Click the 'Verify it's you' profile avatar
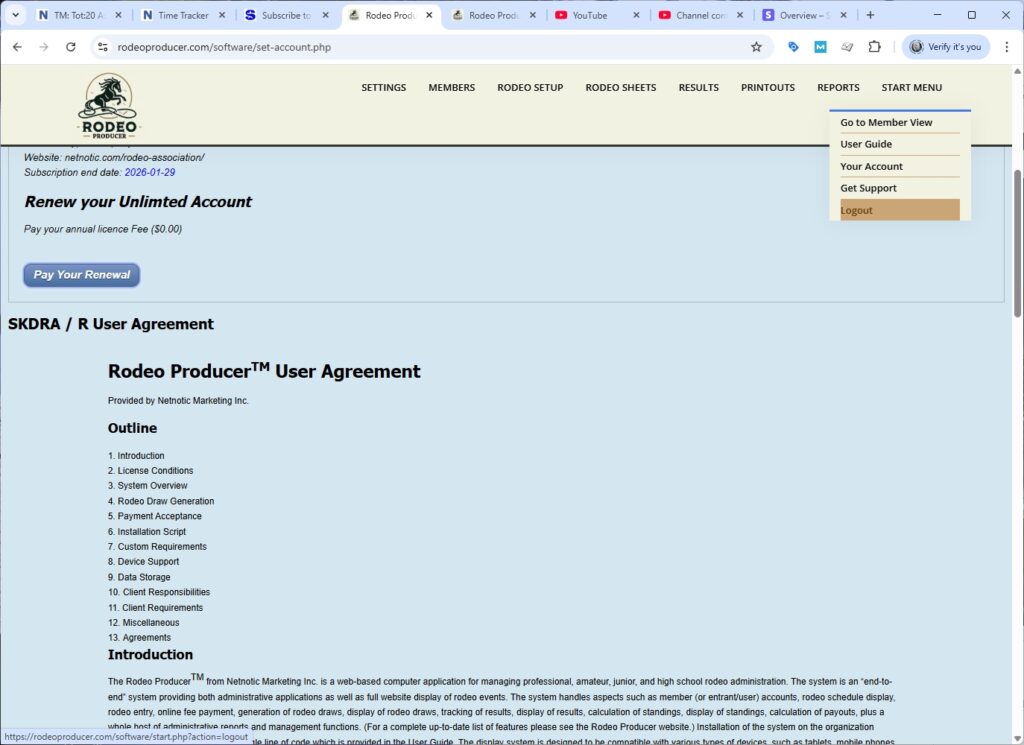This screenshot has width=1024, height=745. coord(943,46)
